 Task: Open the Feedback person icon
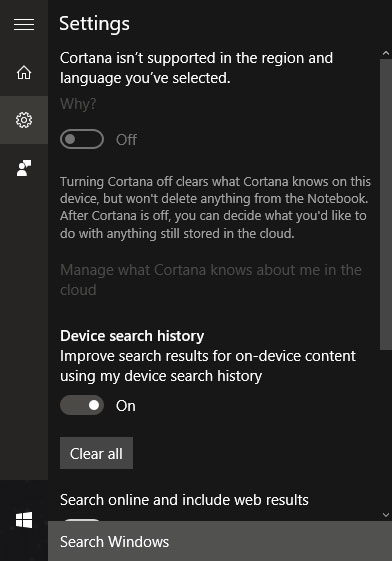coord(24,168)
